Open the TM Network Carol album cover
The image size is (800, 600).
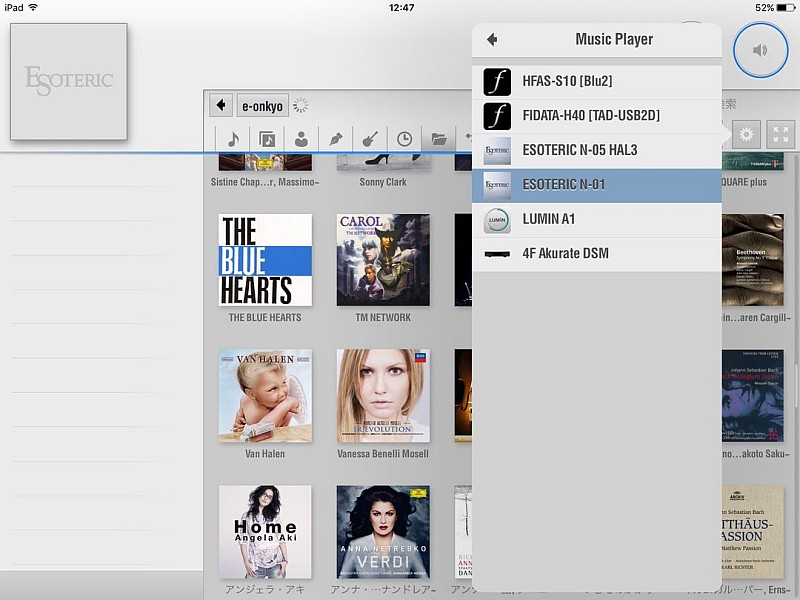(x=383, y=260)
